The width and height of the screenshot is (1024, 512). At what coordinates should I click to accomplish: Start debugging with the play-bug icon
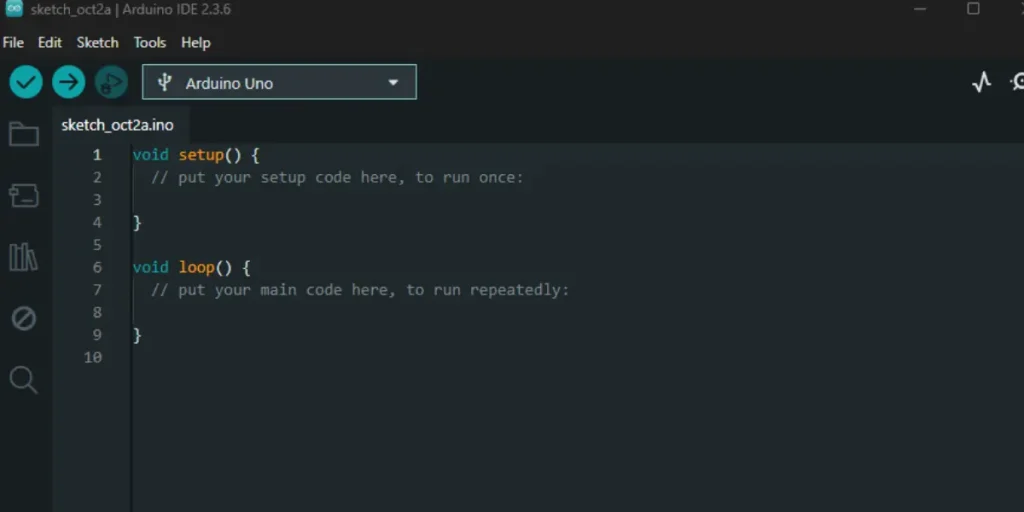111,82
